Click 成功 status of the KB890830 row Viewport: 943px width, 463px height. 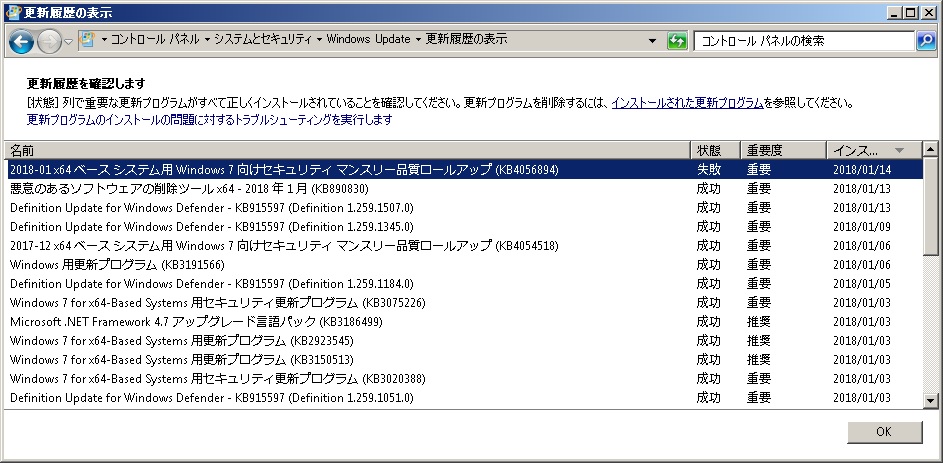[x=708, y=189]
